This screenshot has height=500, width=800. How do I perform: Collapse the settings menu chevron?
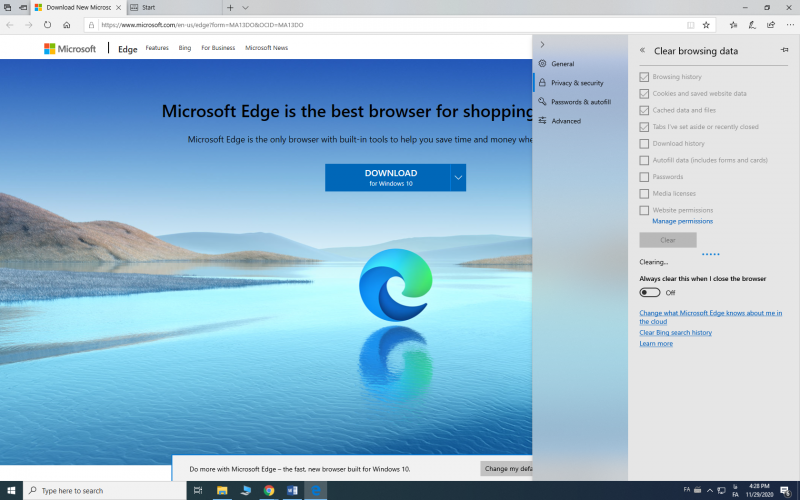click(542, 45)
